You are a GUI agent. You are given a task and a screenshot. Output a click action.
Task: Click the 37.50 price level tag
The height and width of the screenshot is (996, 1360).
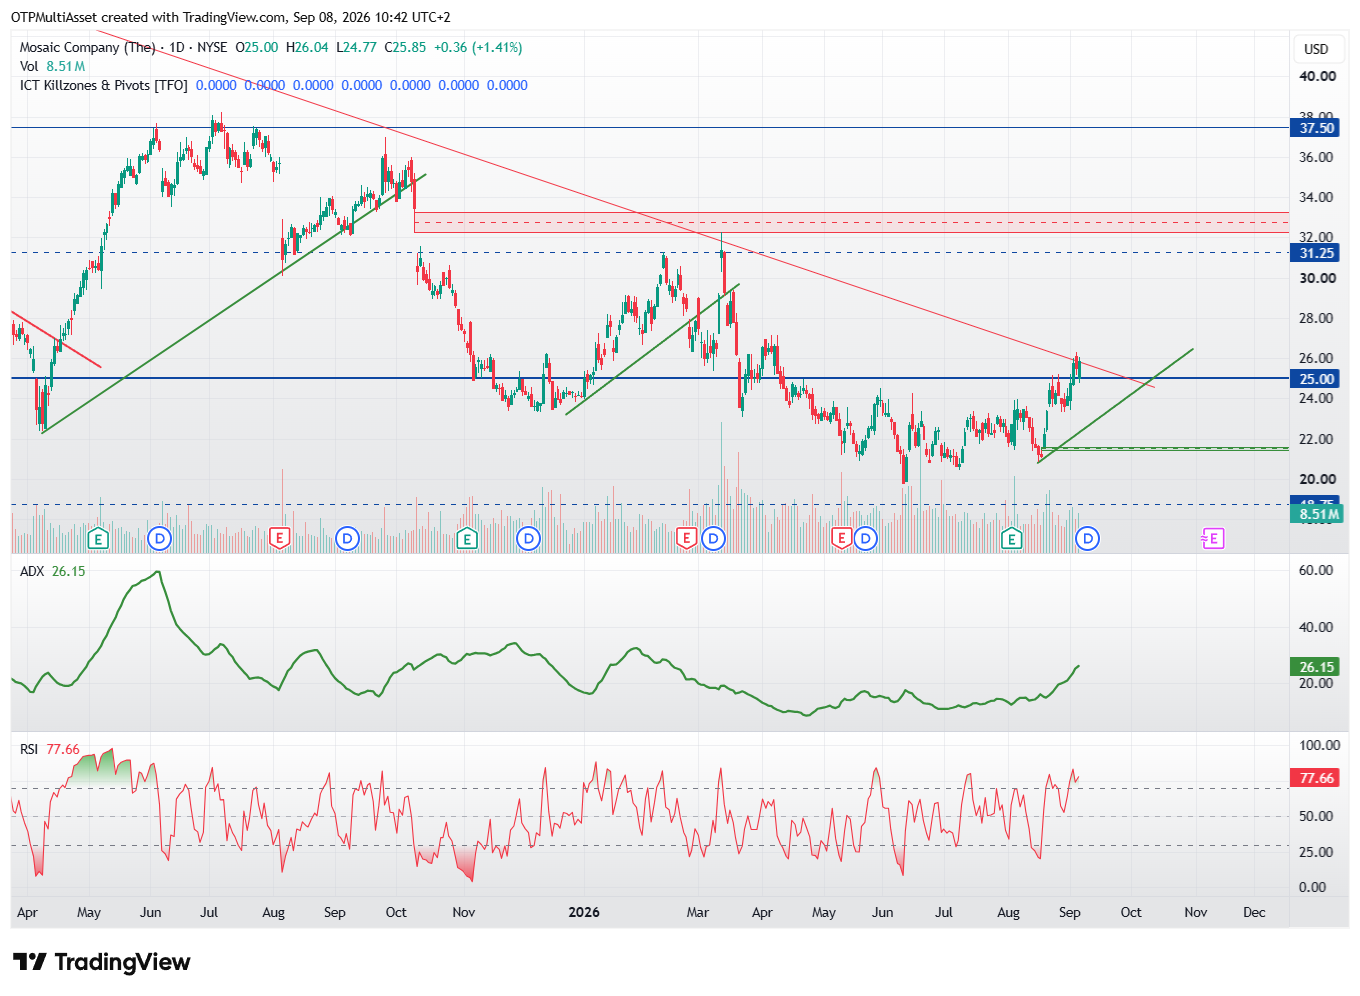tap(1317, 128)
